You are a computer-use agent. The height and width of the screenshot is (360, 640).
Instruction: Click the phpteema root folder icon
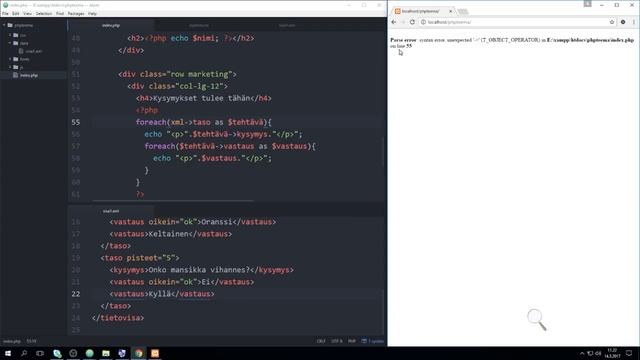10,25
